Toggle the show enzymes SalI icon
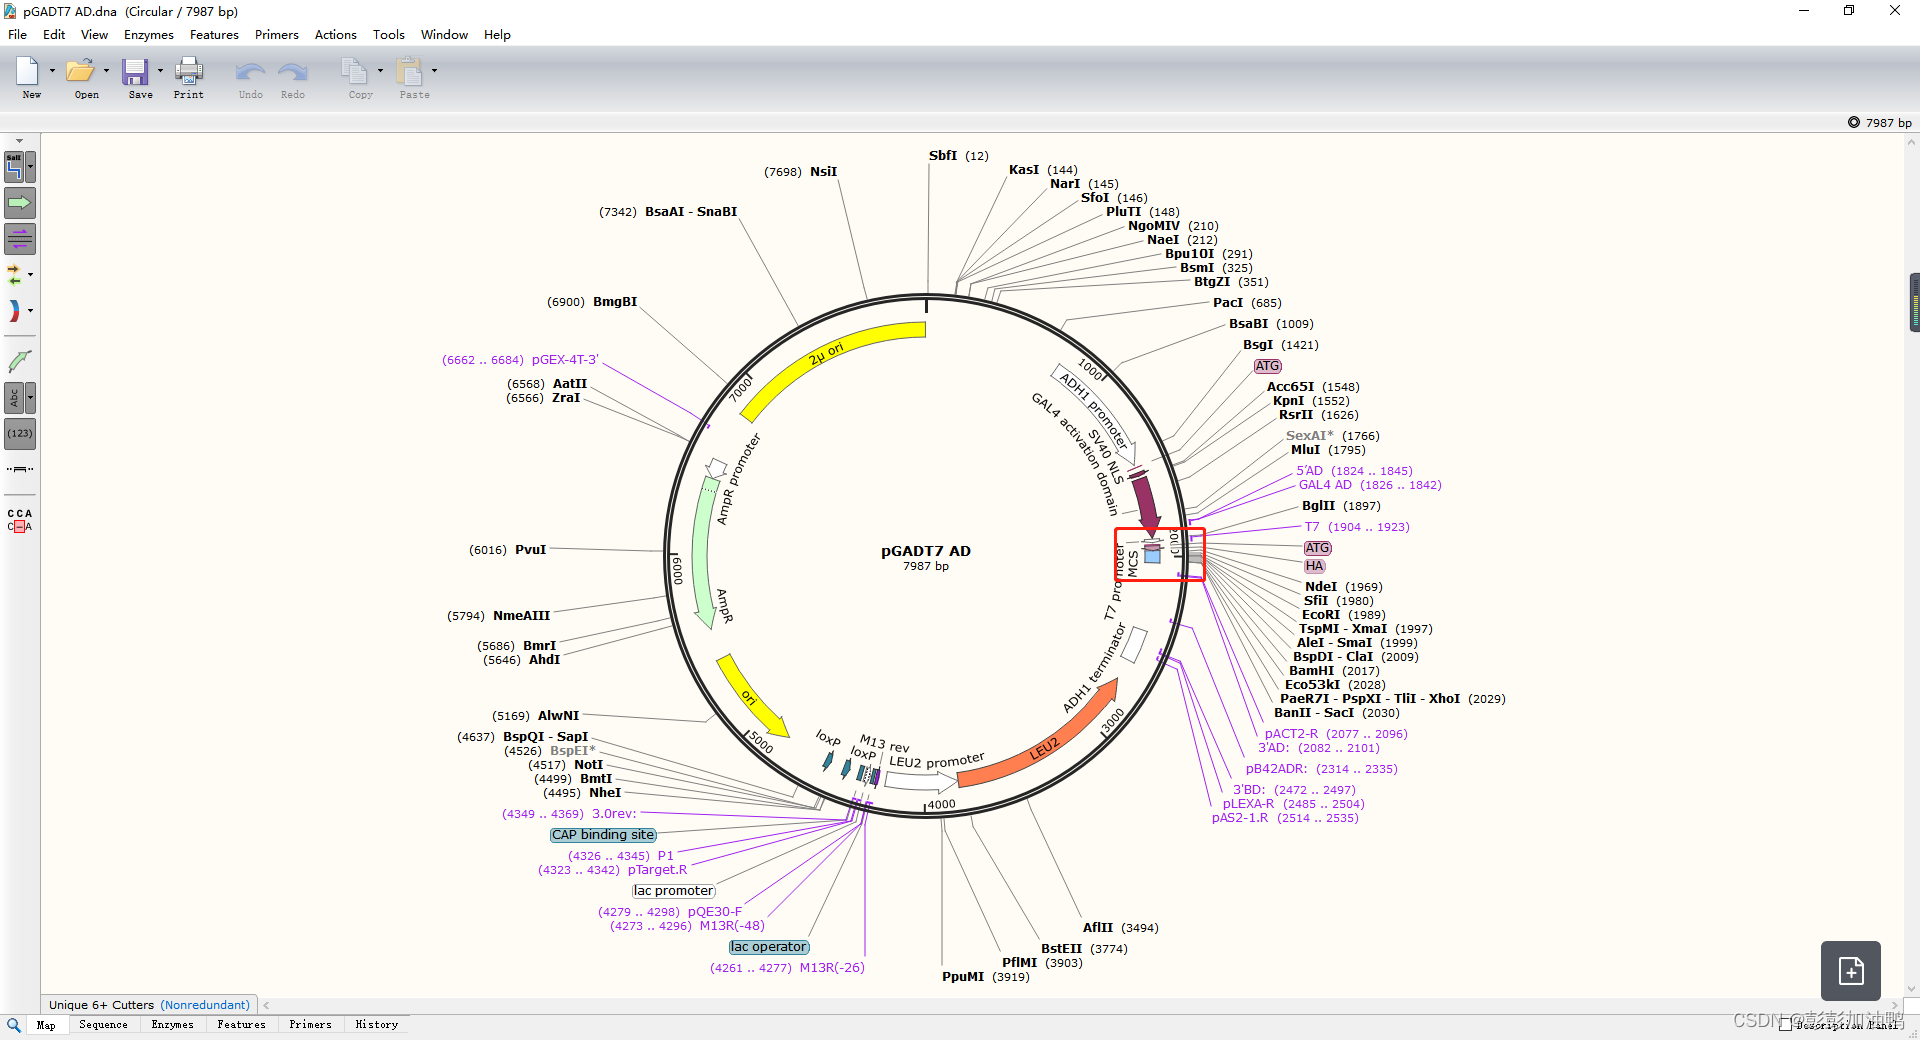 pos(14,167)
